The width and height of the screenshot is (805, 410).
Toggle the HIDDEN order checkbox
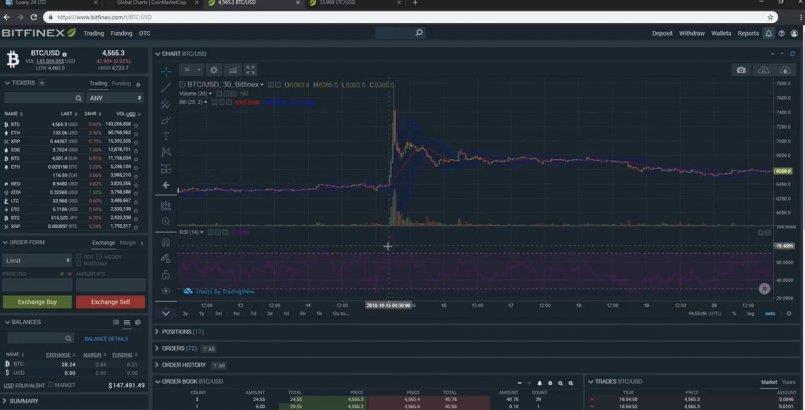[99, 256]
